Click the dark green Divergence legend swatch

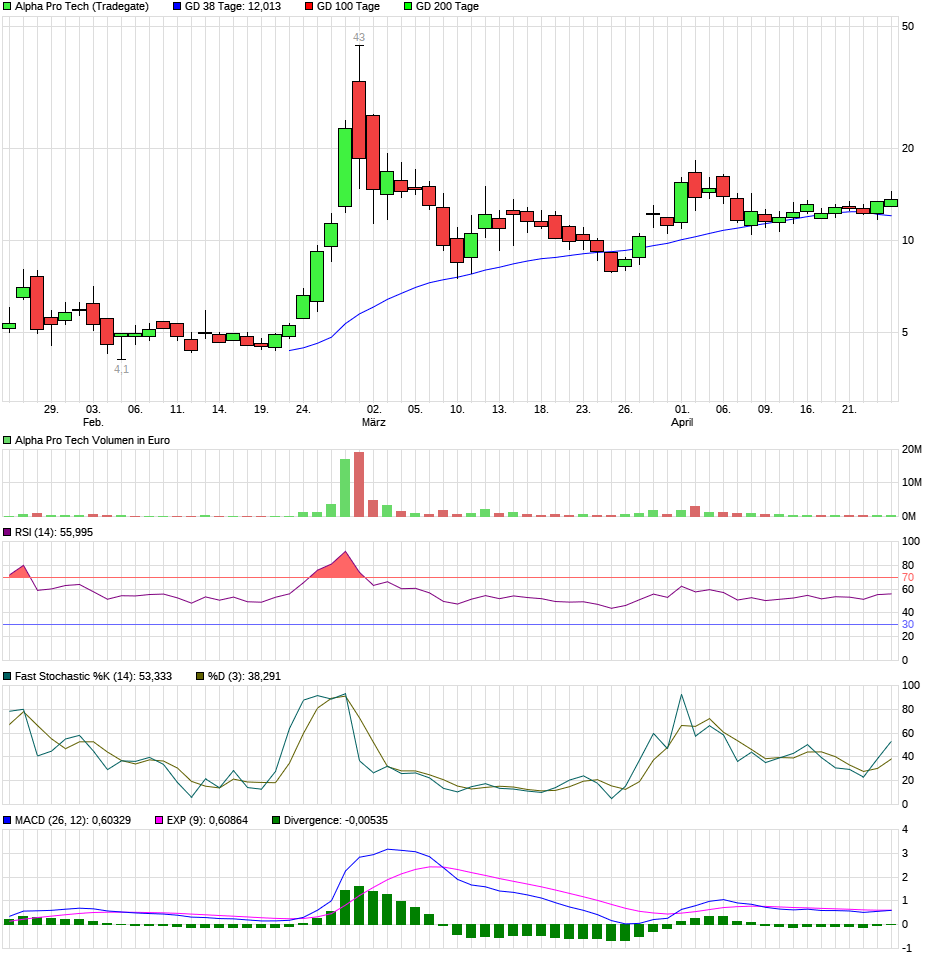coord(276,821)
